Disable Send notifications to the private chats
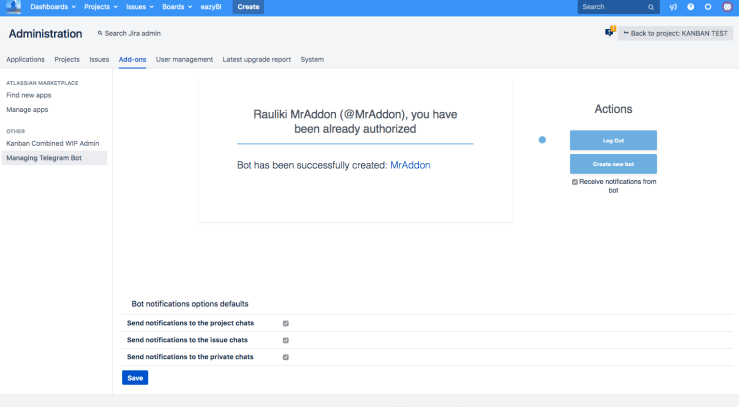Viewport: 739px width, 407px height. tap(286, 357)
